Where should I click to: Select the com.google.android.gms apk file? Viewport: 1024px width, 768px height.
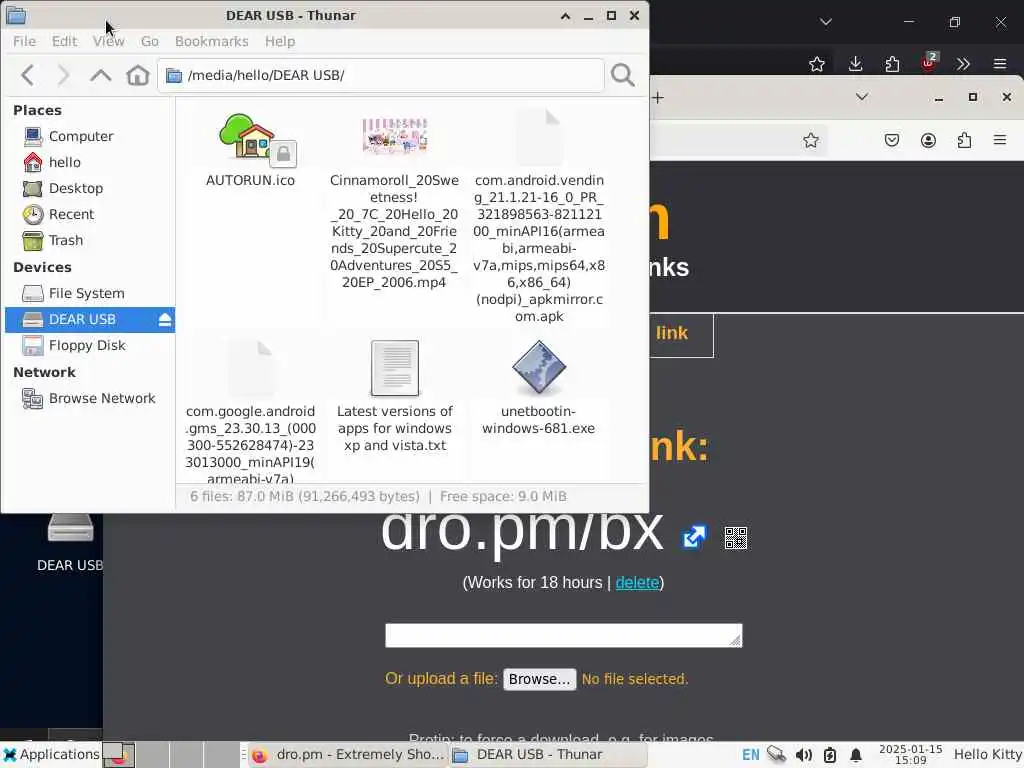250,368
